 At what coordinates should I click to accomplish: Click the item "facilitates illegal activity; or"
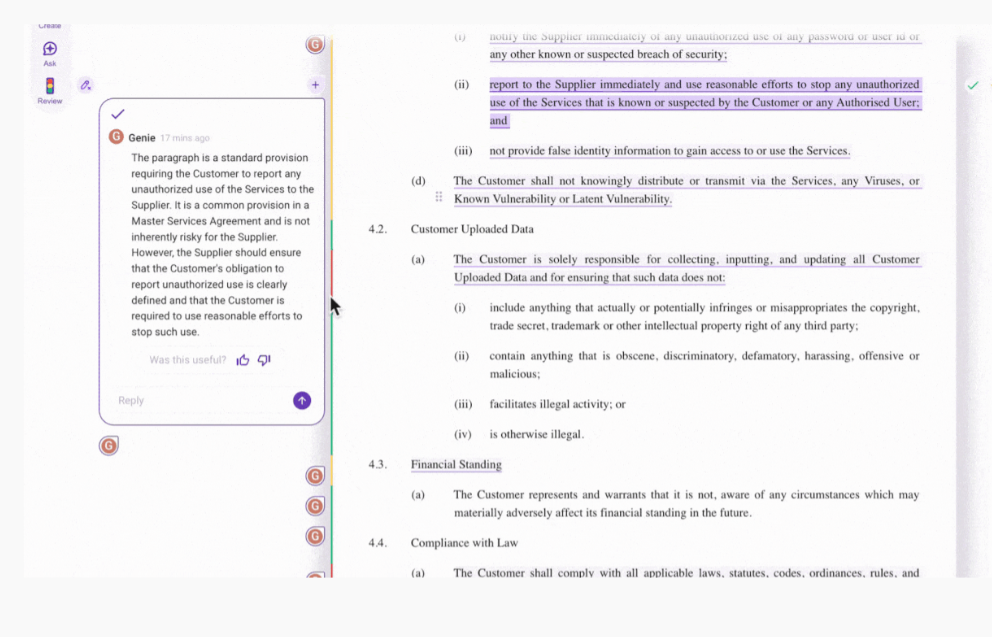[x=557, y=404]
